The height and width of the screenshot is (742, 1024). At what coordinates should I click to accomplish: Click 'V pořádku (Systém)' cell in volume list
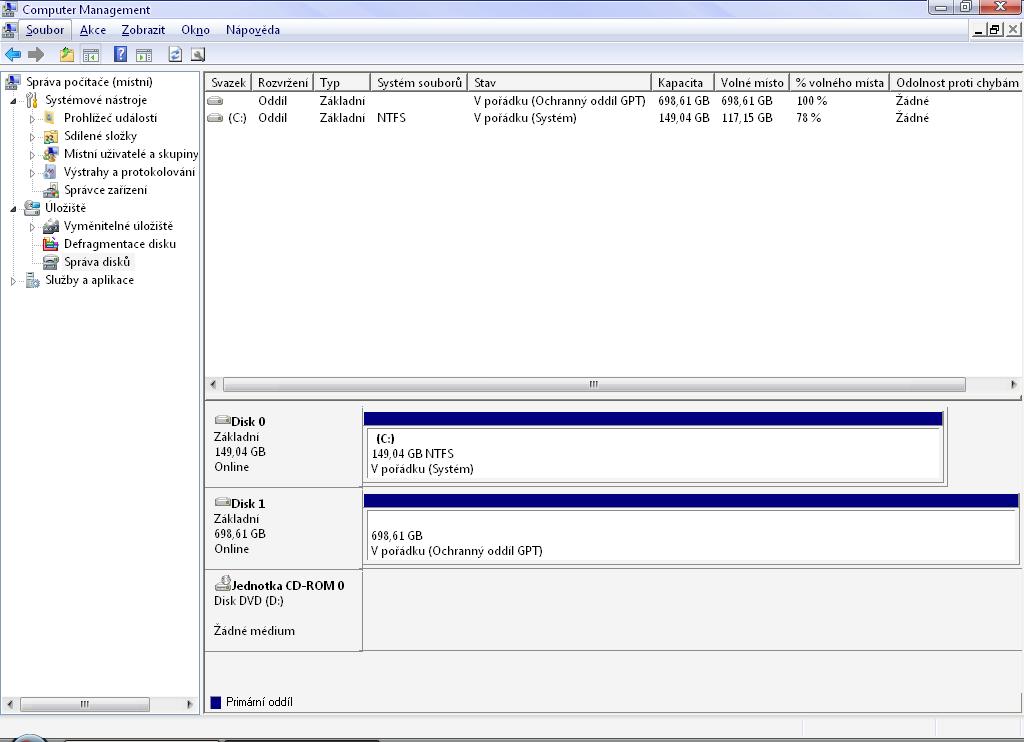[x=525, y=118]
